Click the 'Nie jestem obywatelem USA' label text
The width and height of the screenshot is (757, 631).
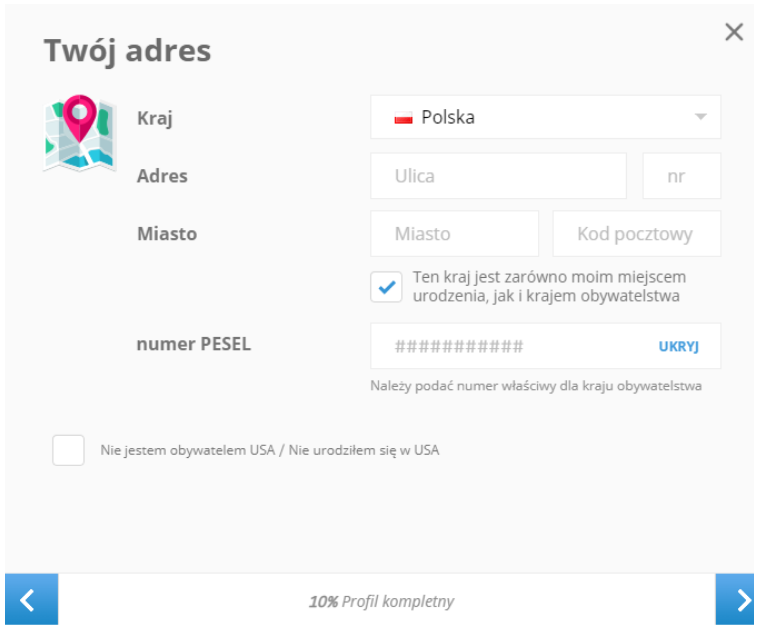coord(270,450)
